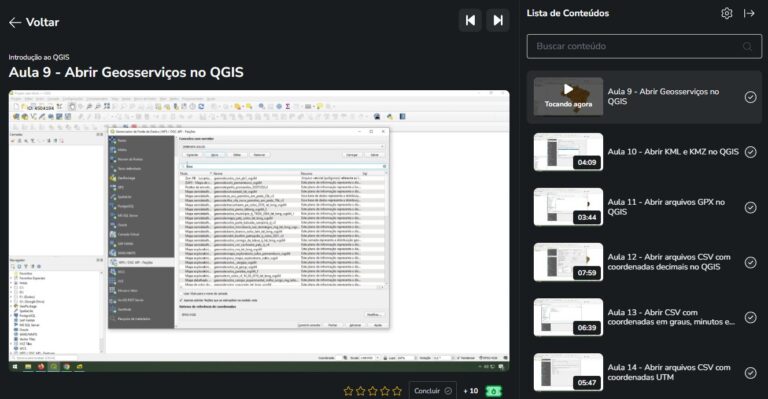The width and height of the screenshot is (768, 399).
Task: Open lesson Aula 11 - Abrir arquivos GPX
Action: point(644,207)
